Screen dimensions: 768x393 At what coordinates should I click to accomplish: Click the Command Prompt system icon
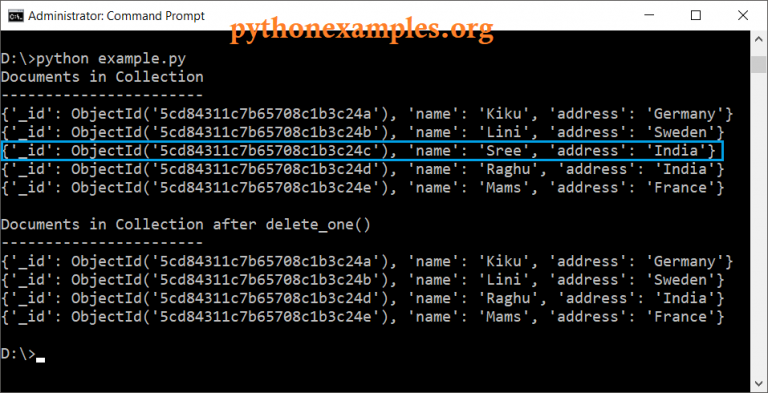point(16,16)
